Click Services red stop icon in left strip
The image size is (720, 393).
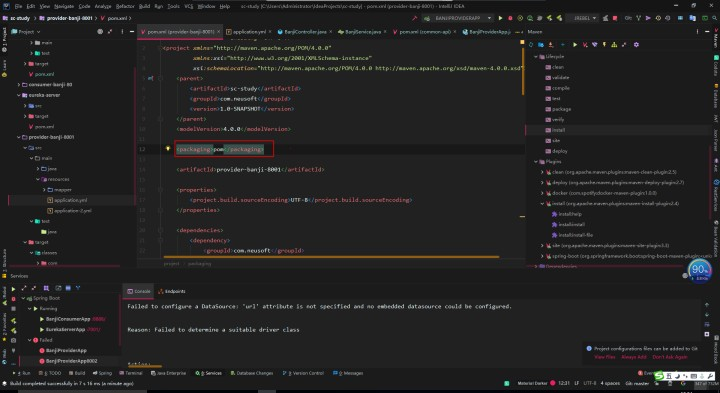pyautogui.click(x=13, y=299)
